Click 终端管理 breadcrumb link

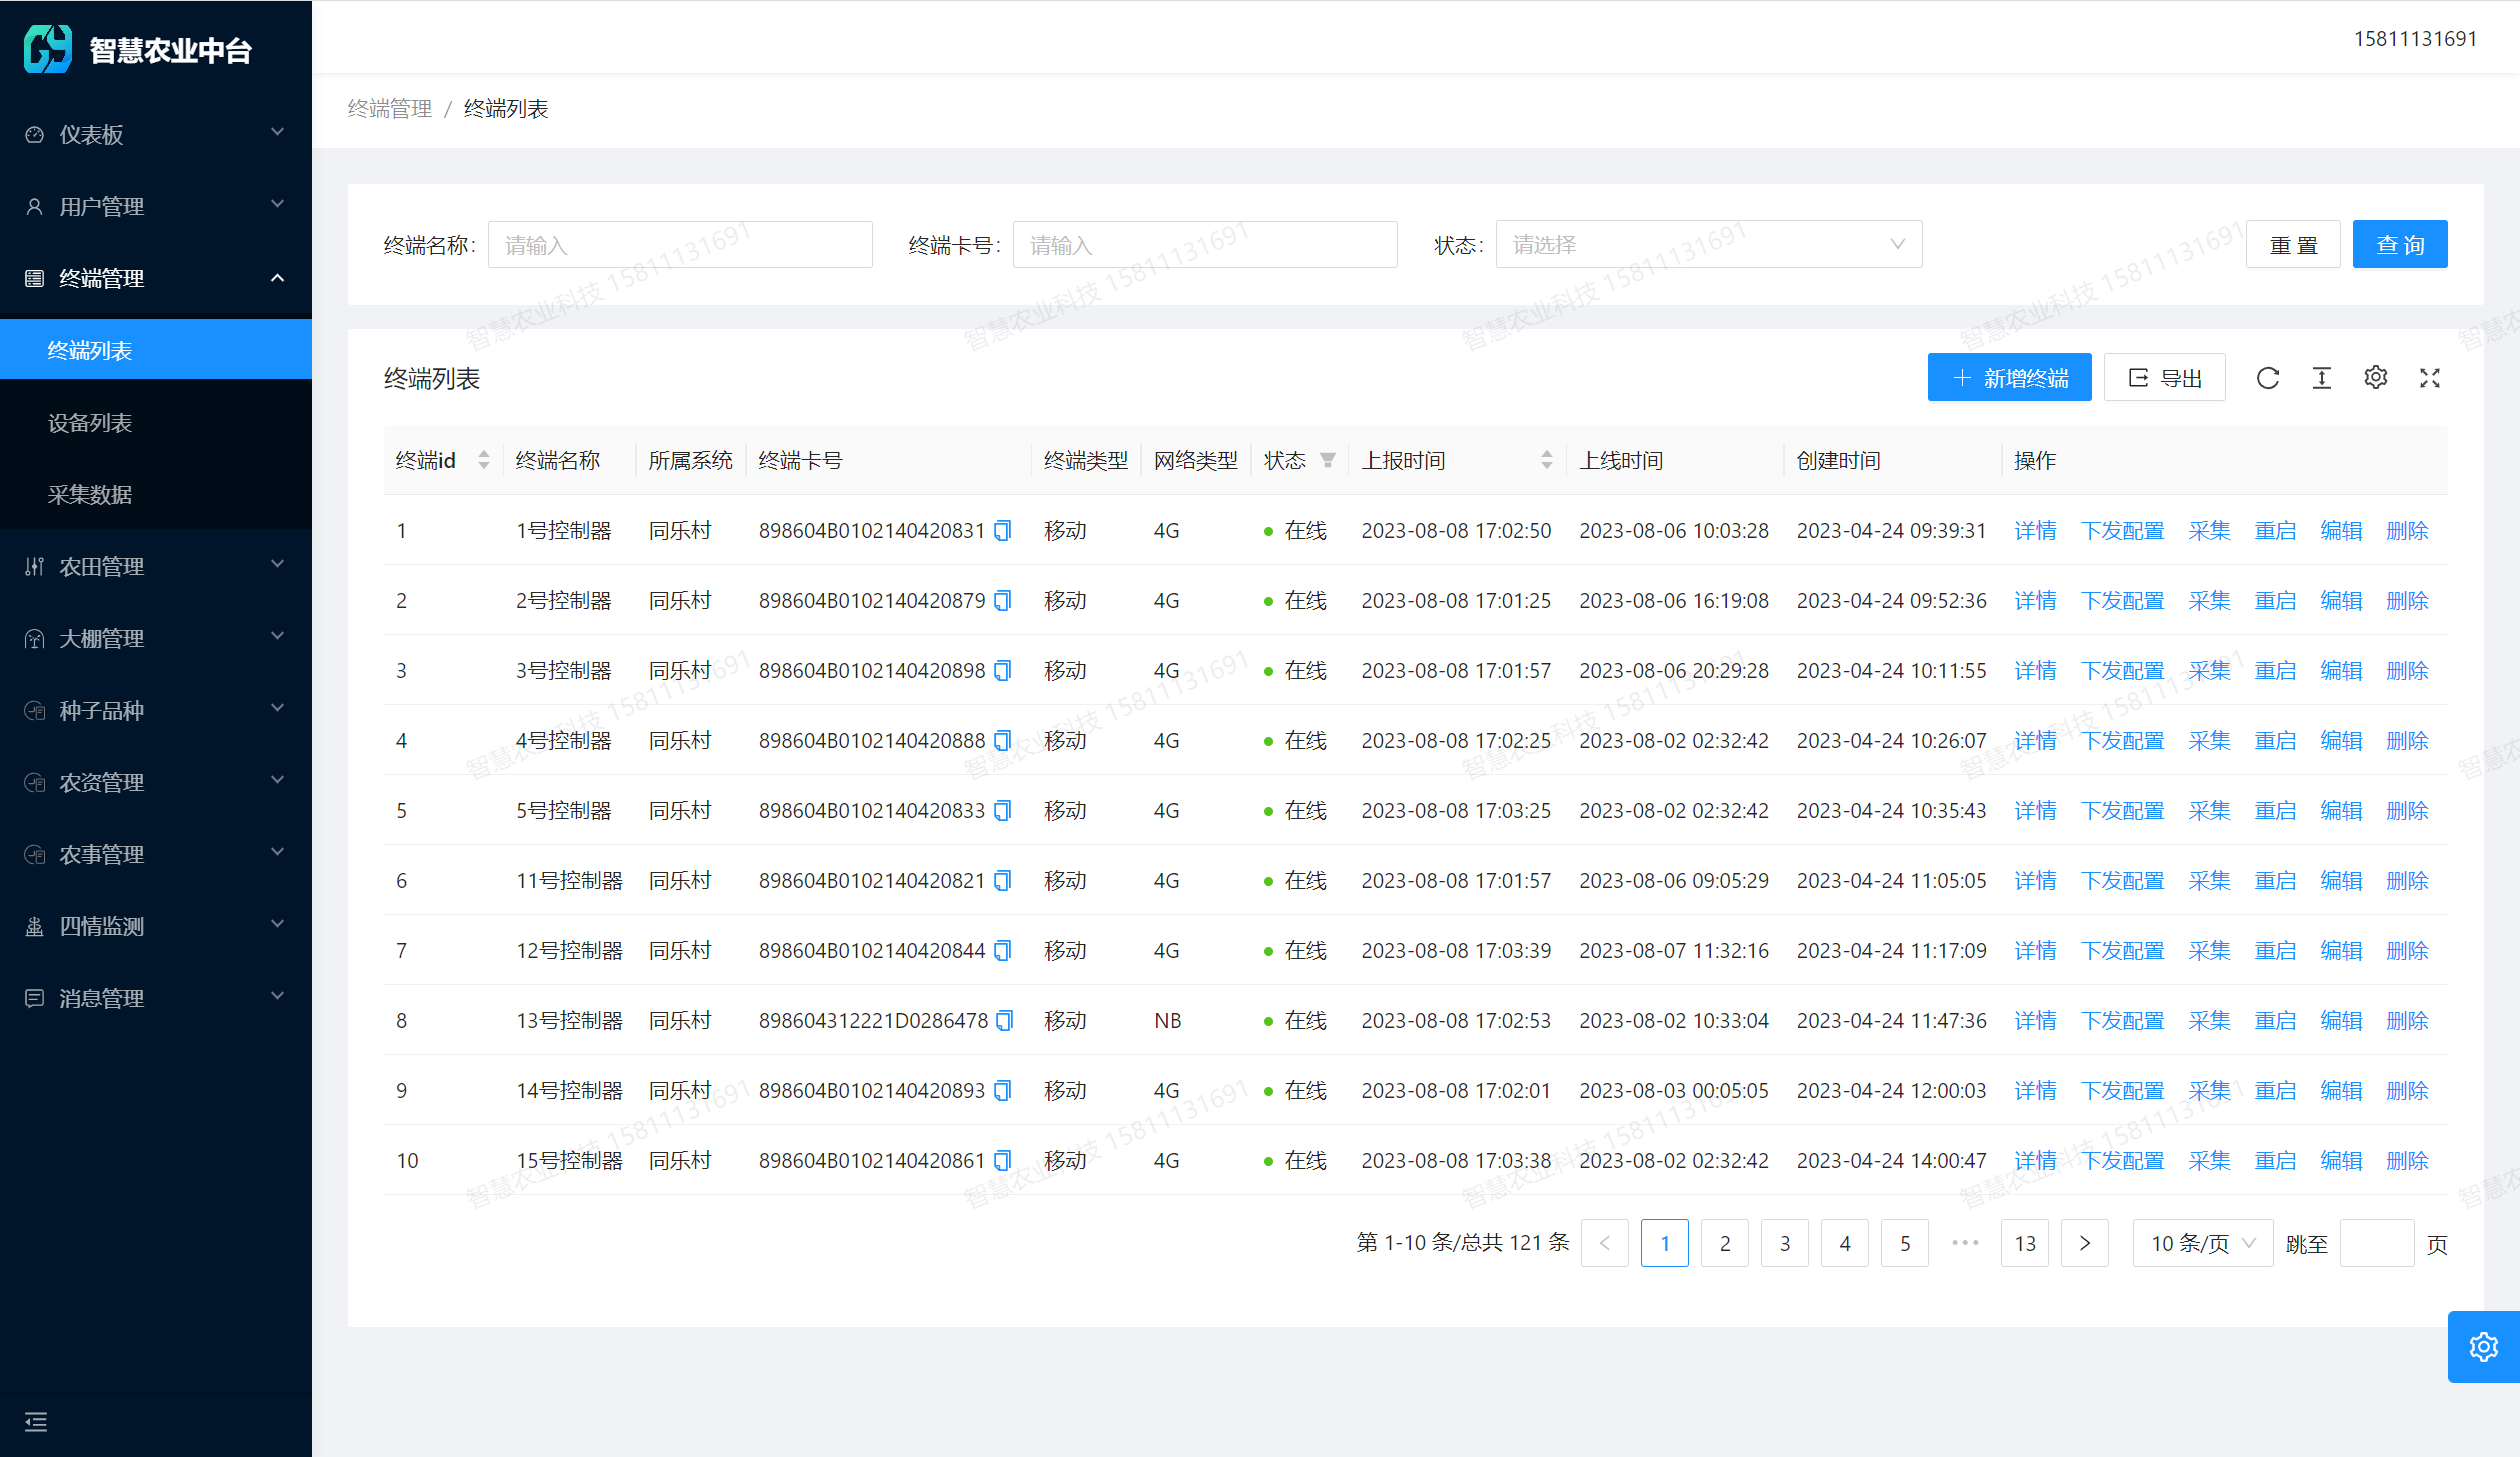[389, 108]
